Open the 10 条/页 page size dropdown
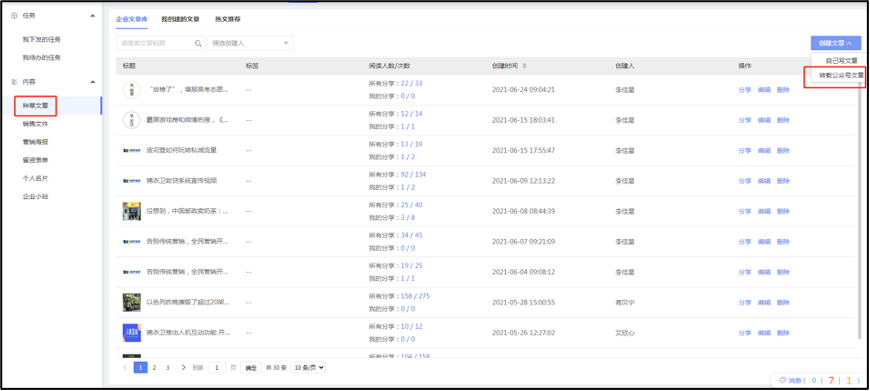The width and height of the screenshot is (870, 391). (308, 367)
